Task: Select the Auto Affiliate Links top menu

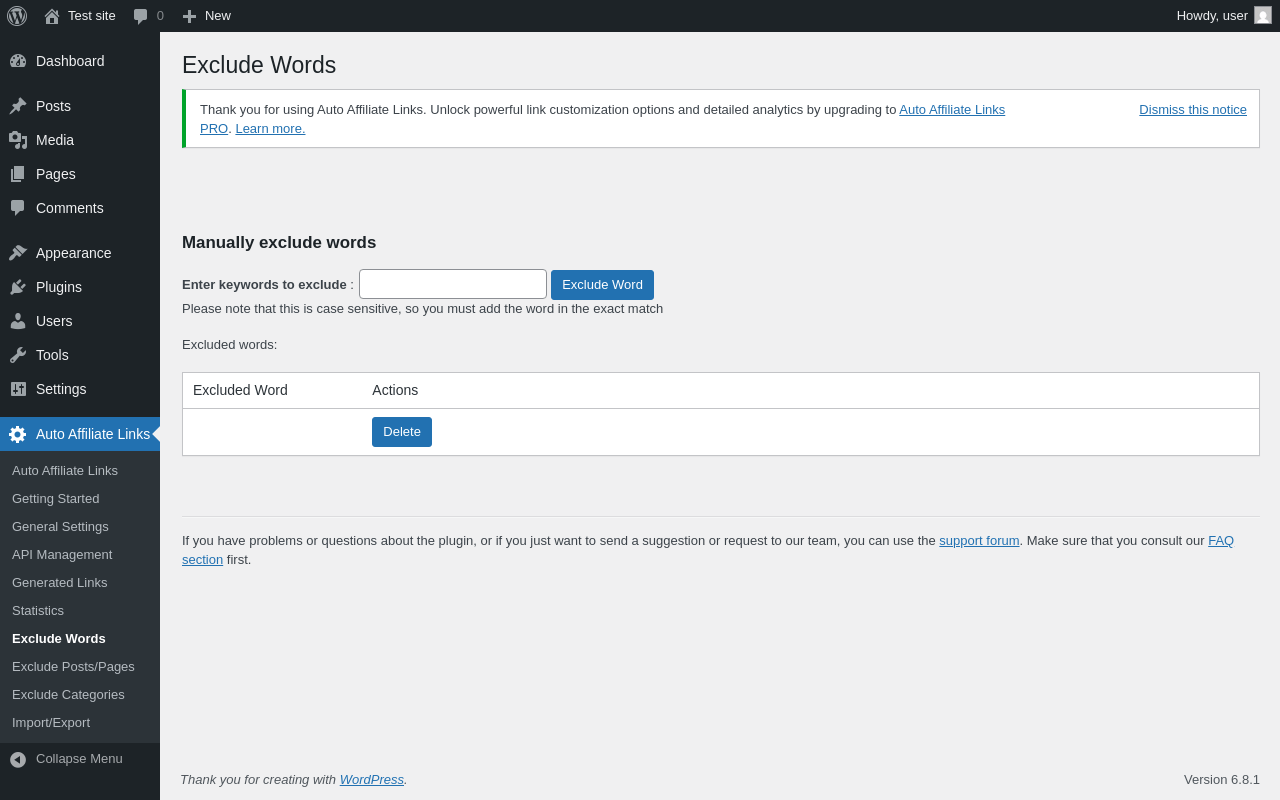Action: 80,434
